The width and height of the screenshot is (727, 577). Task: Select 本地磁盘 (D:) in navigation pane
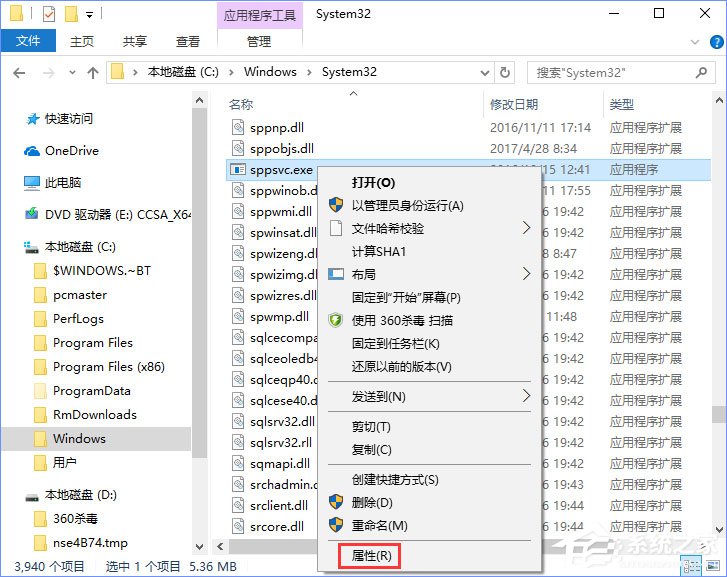(70, 495)
